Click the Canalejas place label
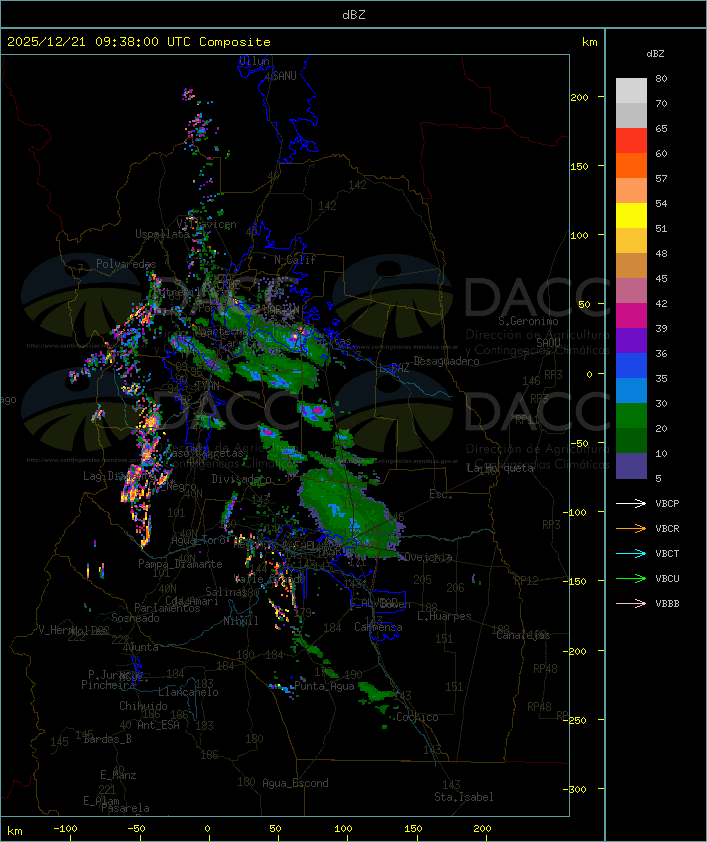This screenshot has height=842, width=707. [523, 635]
